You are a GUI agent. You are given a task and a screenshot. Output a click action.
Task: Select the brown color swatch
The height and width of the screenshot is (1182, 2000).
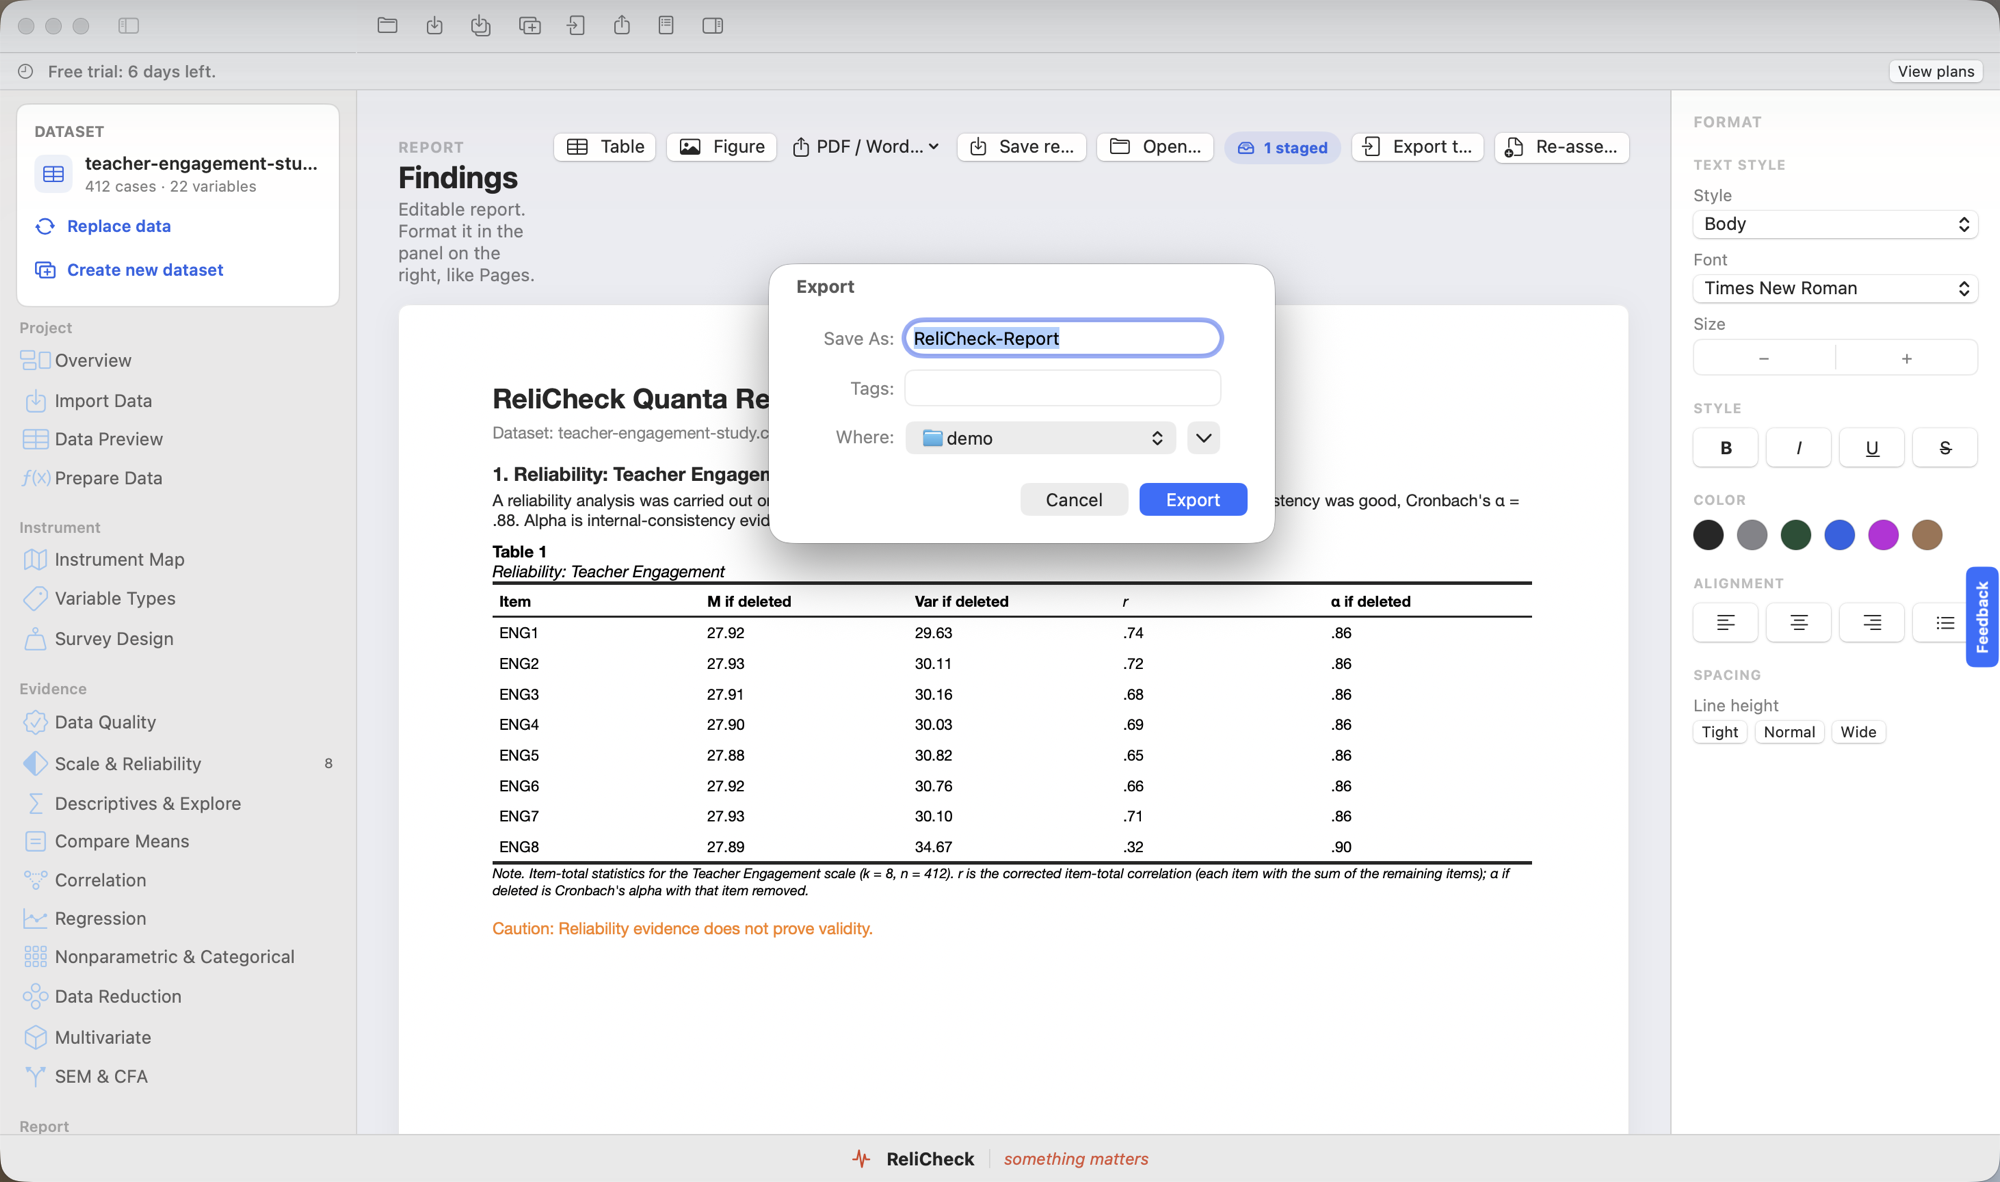[x=1927, y=535]
